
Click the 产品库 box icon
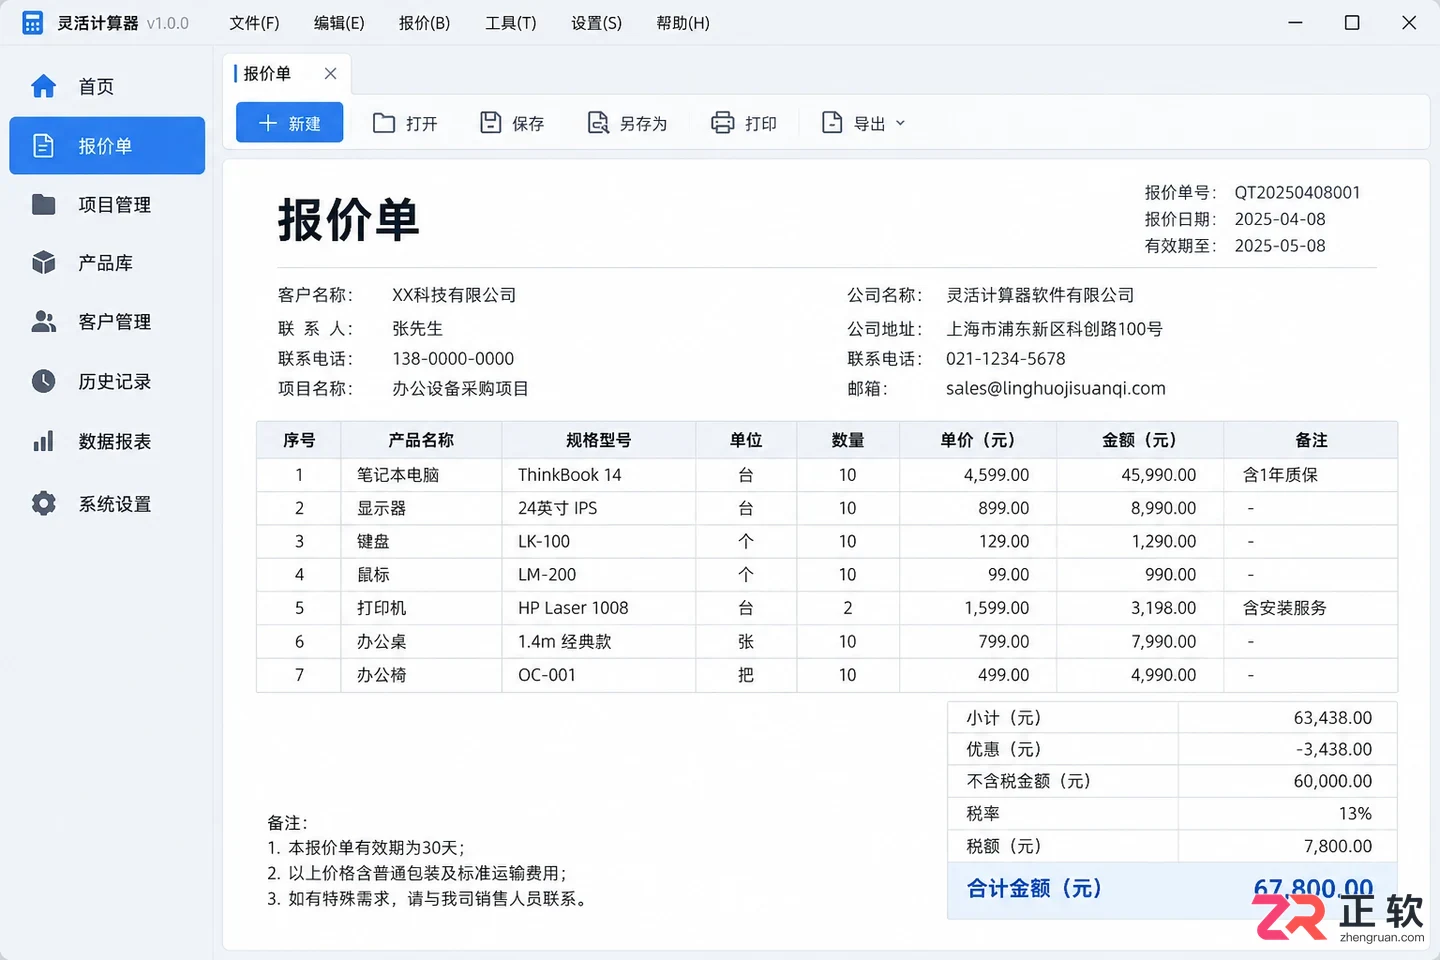click(43, 262)
